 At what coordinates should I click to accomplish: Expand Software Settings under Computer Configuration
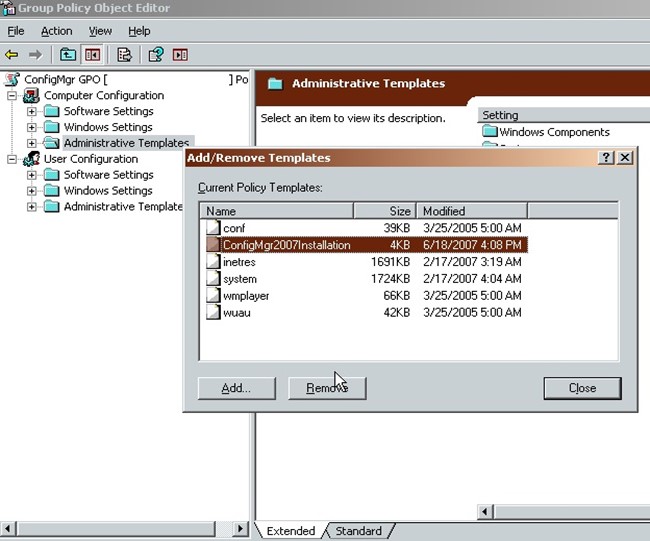32,112
